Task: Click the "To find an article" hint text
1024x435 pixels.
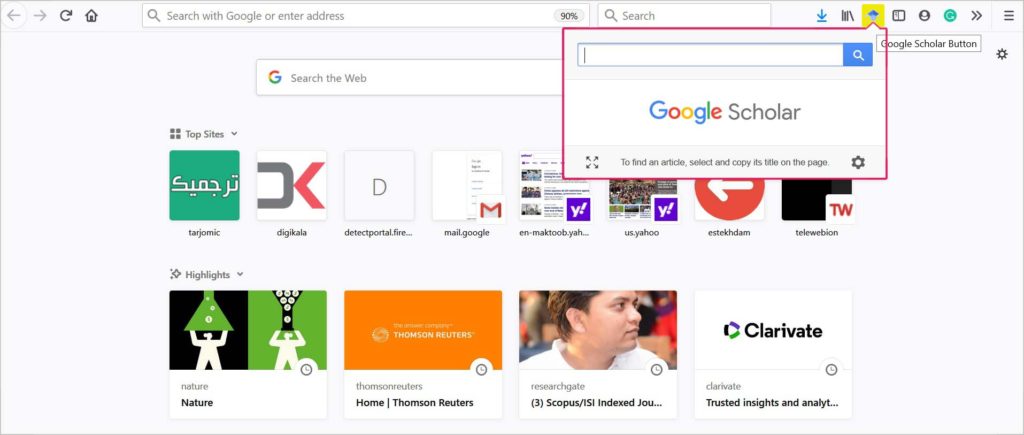Action: (x=725, y=162)
